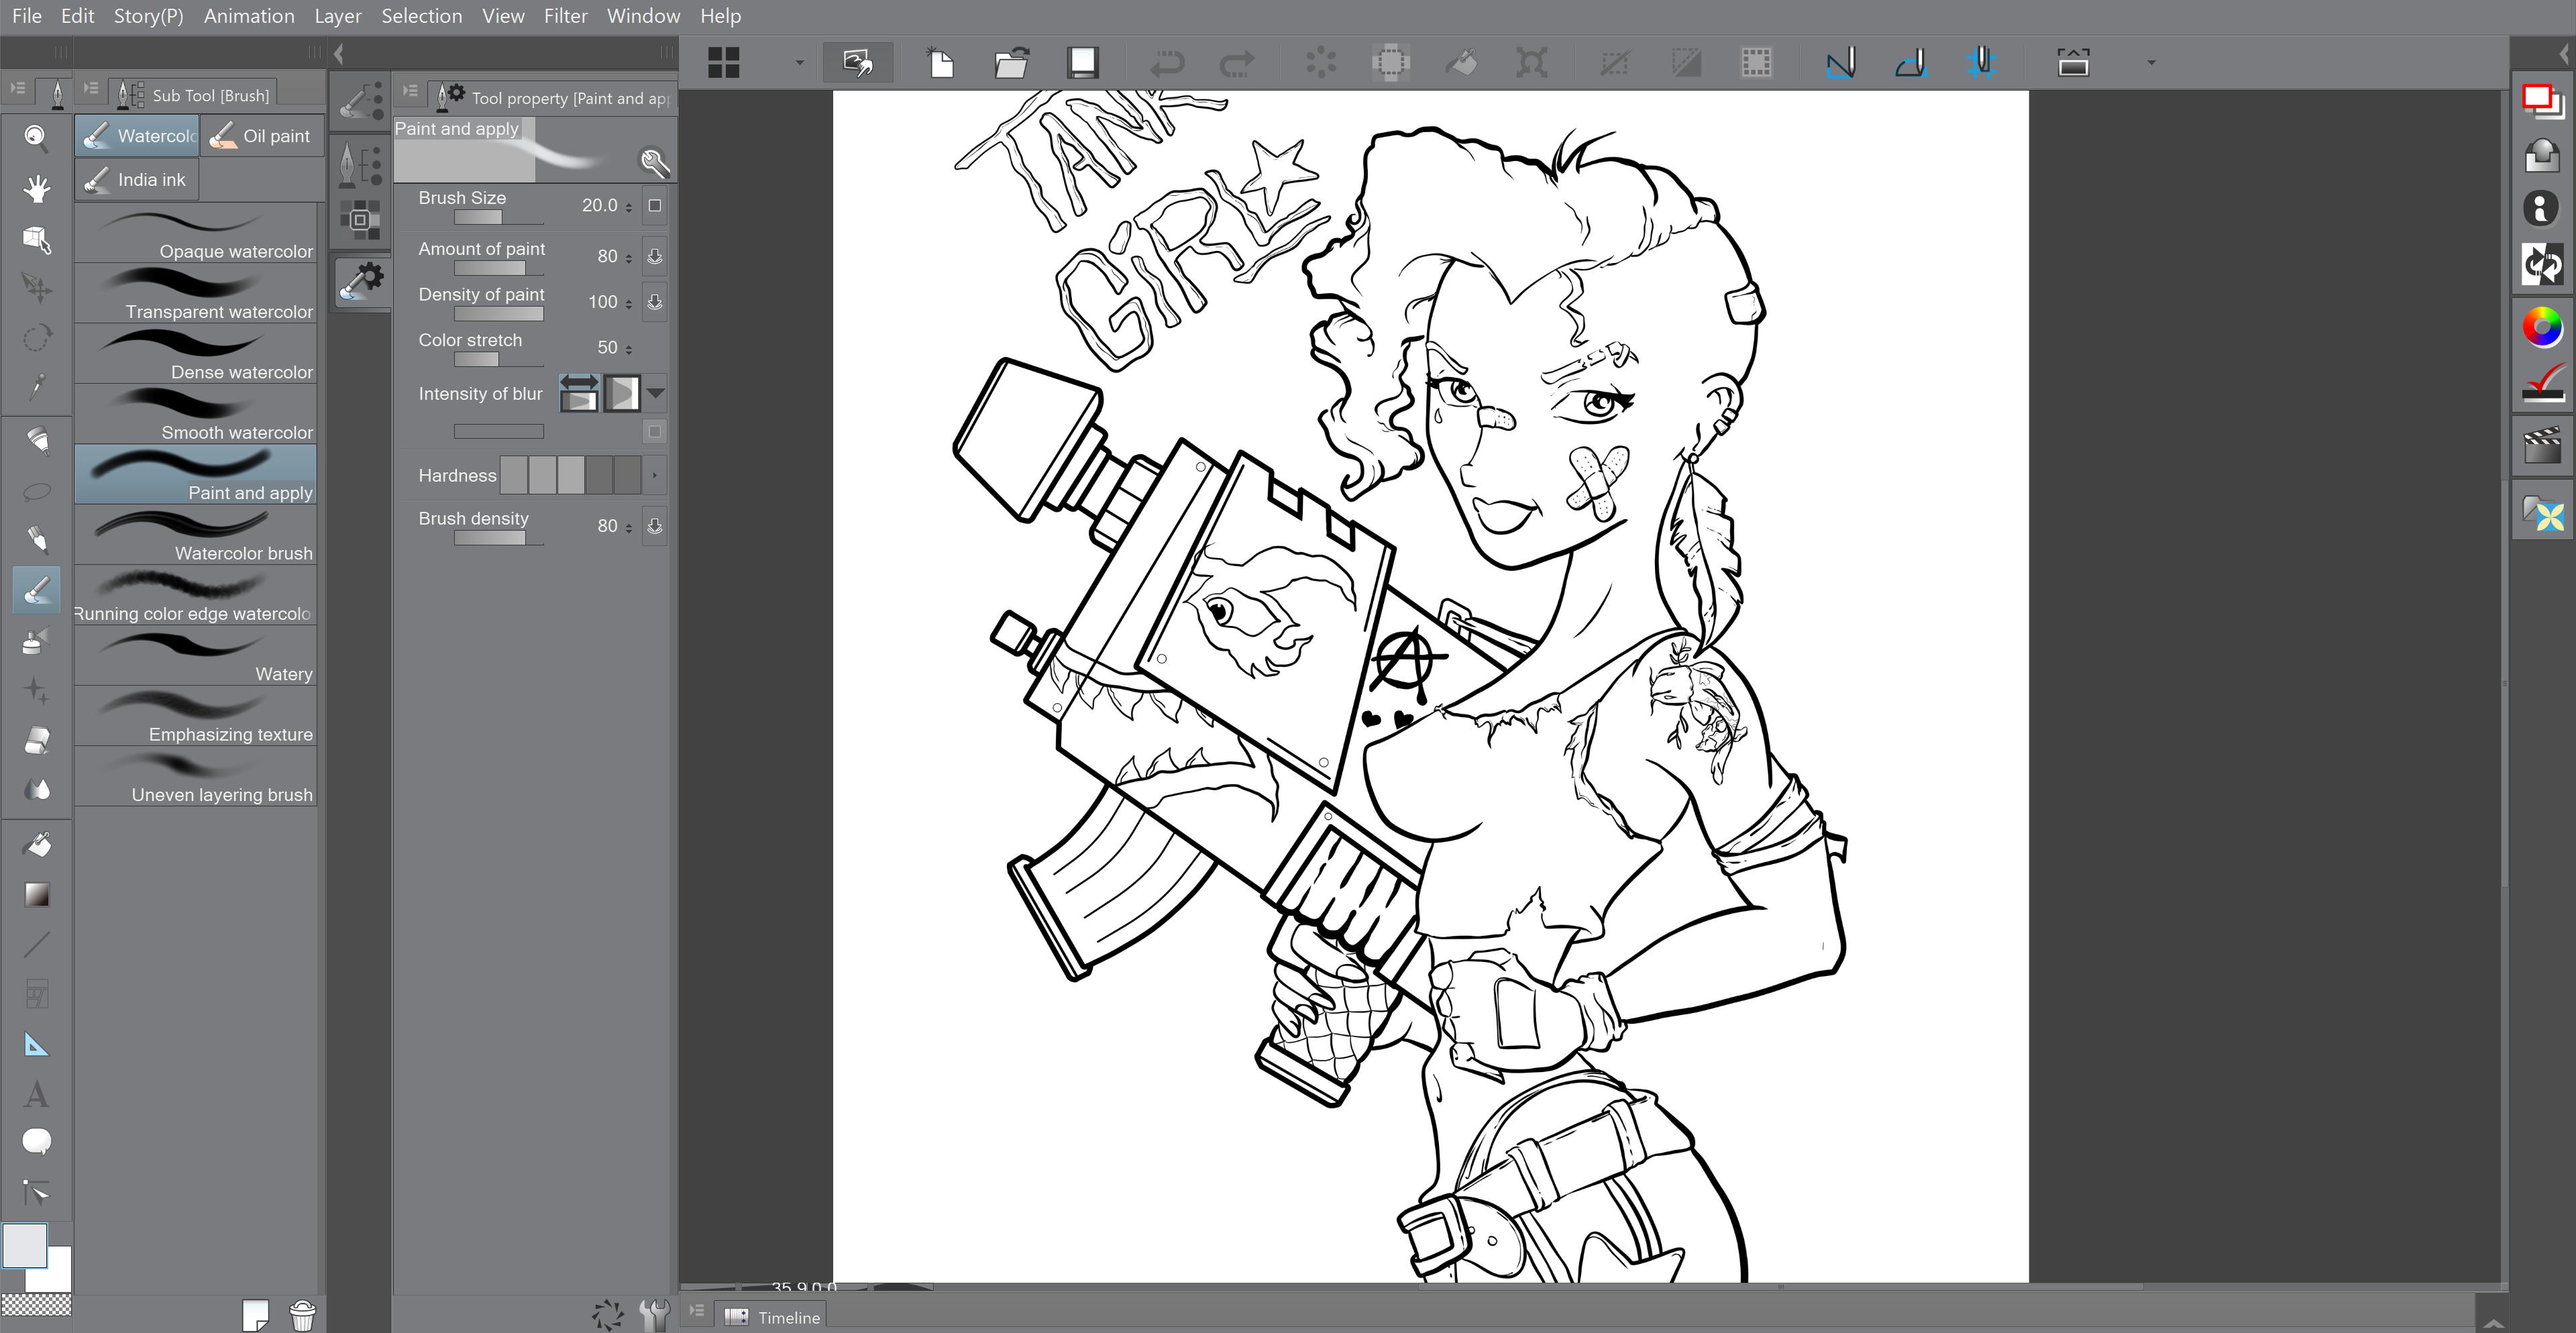The height and width of the screenshot is (1333, 2576).
Task: Open command bar overflow dropdown arrow
Action: pyautogui.click(x=2151, y=63)
